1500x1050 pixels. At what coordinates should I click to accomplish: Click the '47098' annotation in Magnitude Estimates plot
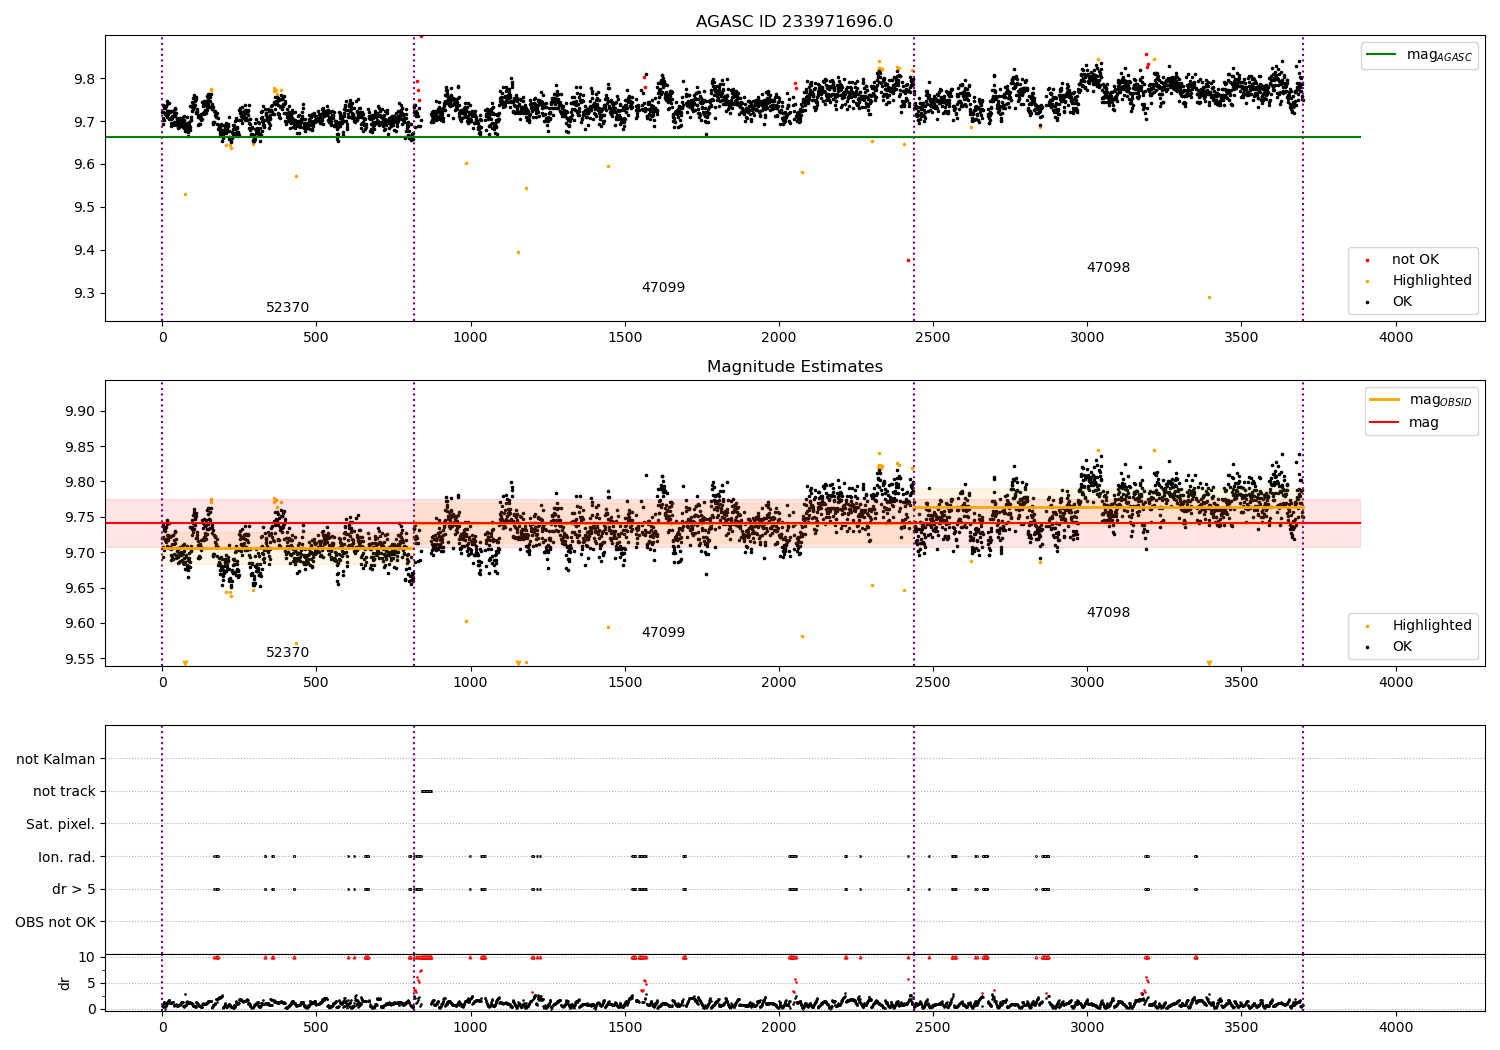(x=1108, y=613)
